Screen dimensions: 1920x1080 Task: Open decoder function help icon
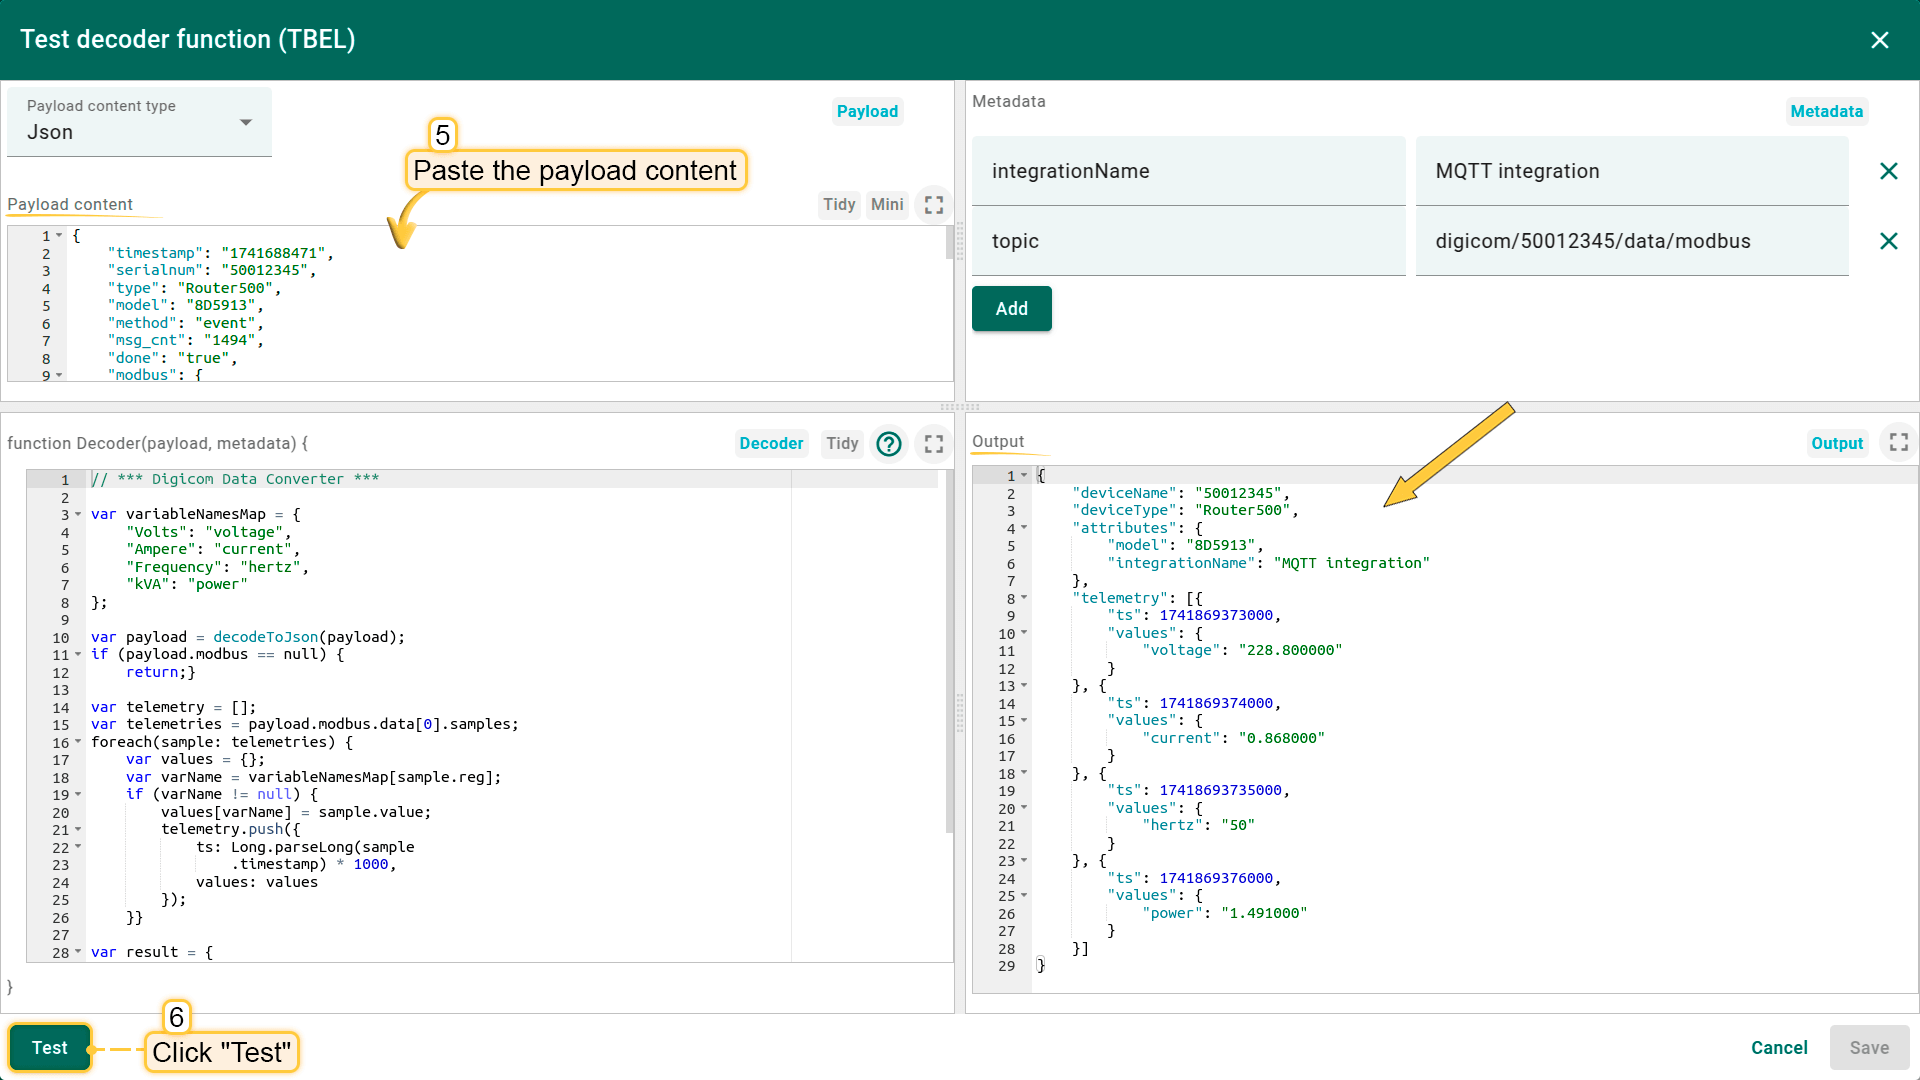pos(888,443)
